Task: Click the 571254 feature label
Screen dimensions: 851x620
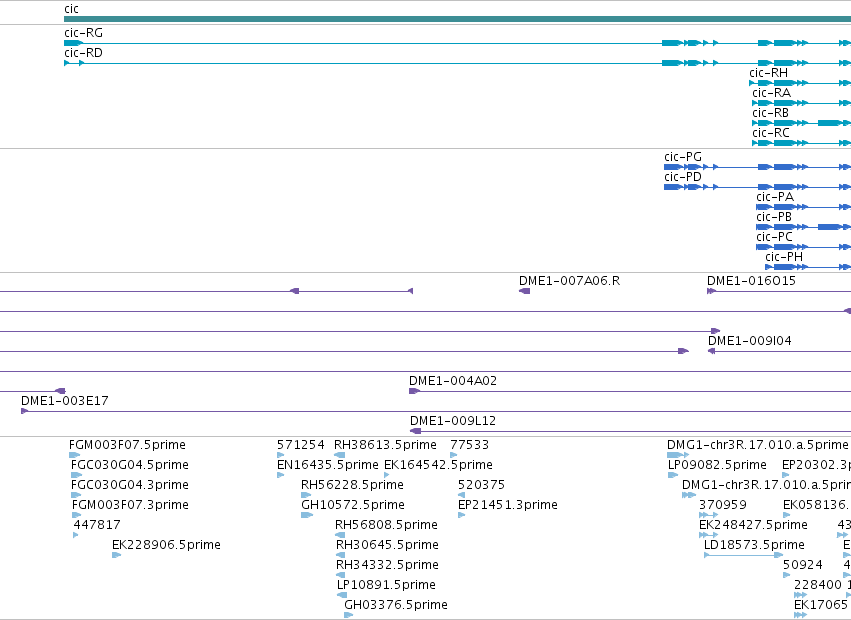Action: coord(301,445)
